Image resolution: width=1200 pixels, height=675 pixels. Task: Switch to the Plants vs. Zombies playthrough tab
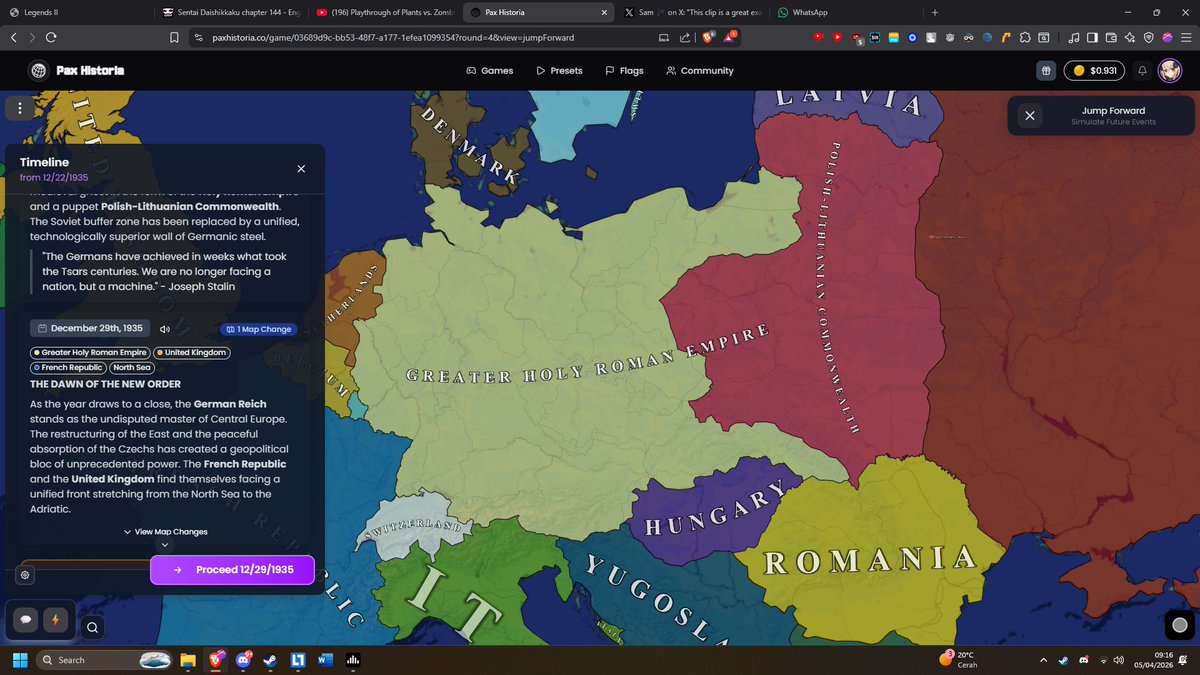[385, 12]
